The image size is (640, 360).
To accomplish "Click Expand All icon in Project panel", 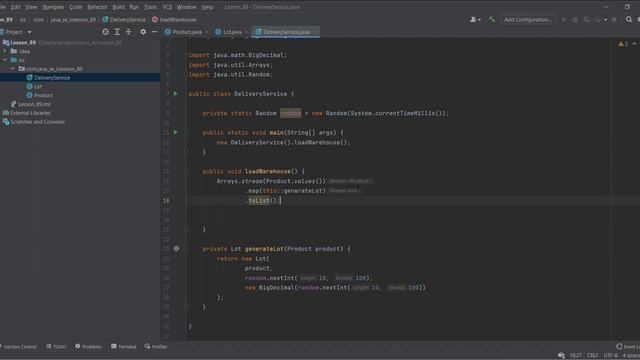I will click(x=117, y=32).
